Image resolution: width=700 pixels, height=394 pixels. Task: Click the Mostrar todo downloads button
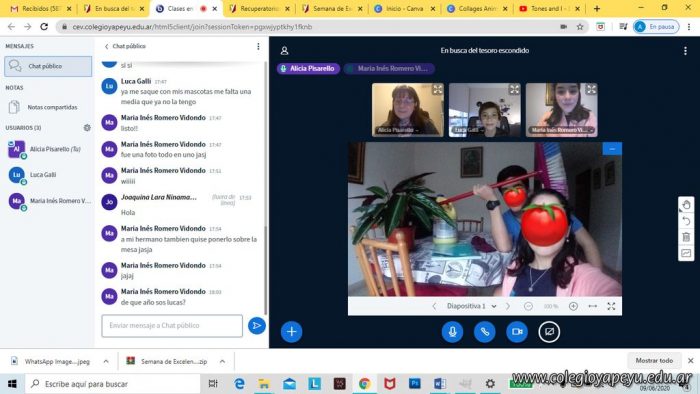pos(654,361)
